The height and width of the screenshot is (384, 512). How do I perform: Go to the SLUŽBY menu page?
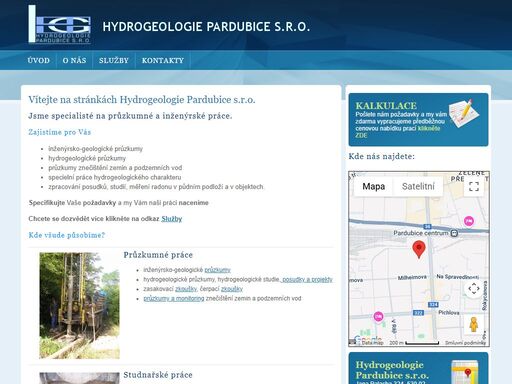coord(114,60)
